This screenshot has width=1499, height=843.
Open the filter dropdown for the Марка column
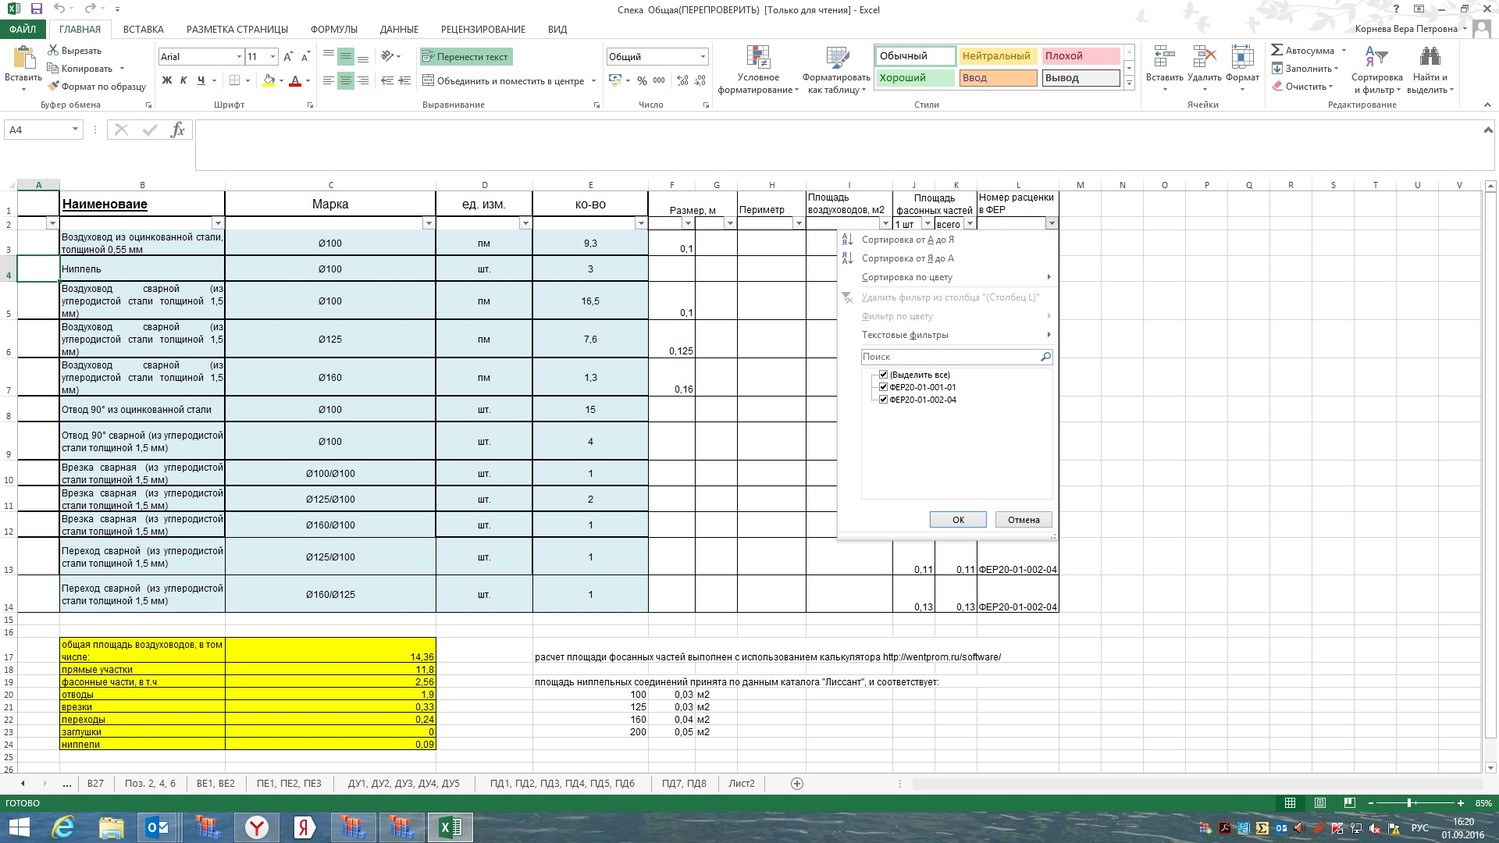tap(429, 224)
